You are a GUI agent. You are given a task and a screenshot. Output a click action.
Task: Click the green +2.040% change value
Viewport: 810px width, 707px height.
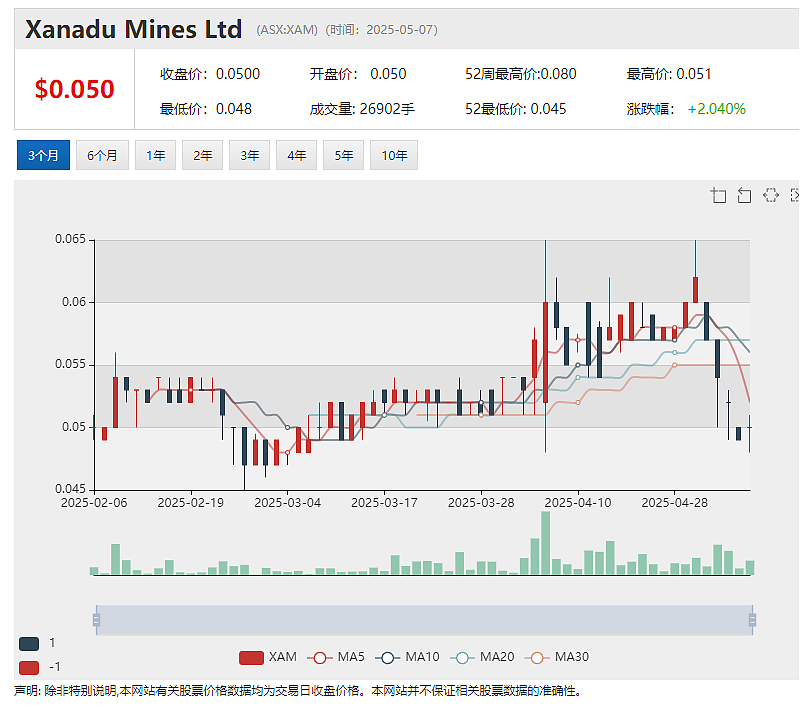716,109
